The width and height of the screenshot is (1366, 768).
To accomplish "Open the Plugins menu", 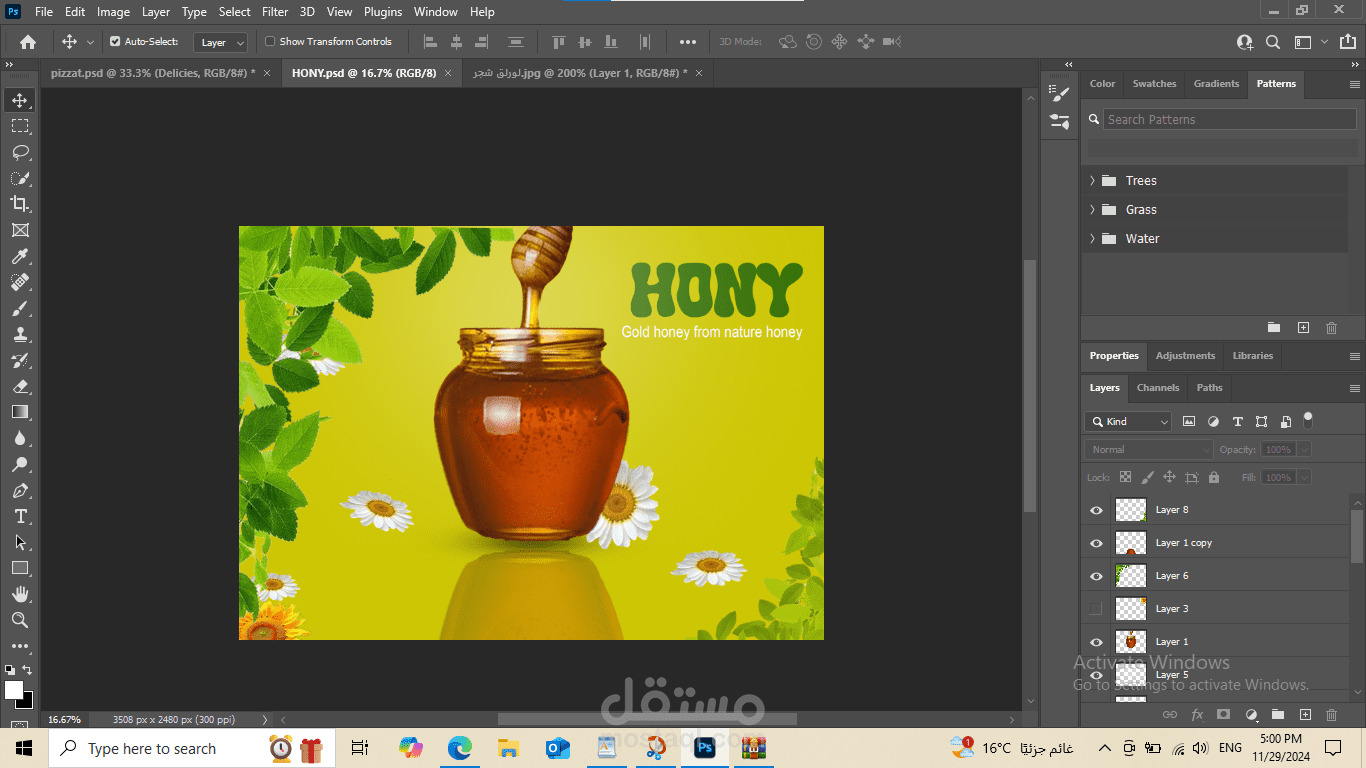I will pos(383,12).
